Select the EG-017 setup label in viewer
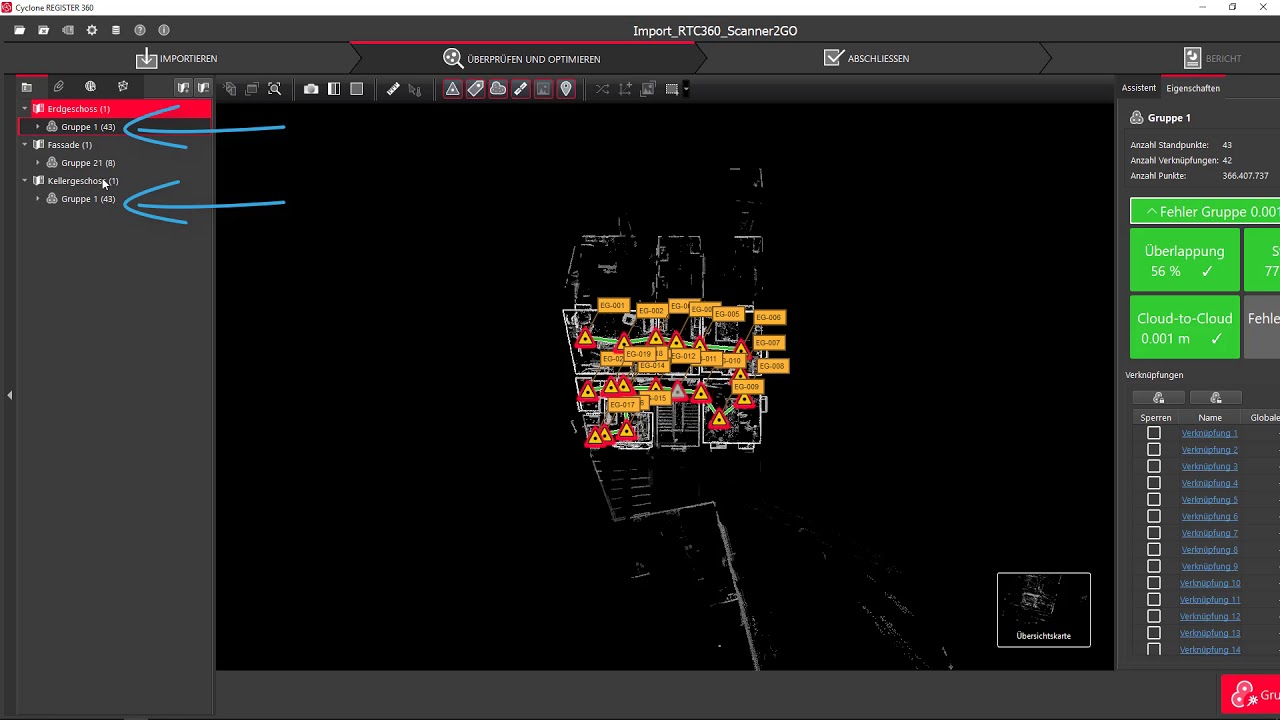Screen dimensions: 1280x720 pyautogui.click(x=622, y=405)
